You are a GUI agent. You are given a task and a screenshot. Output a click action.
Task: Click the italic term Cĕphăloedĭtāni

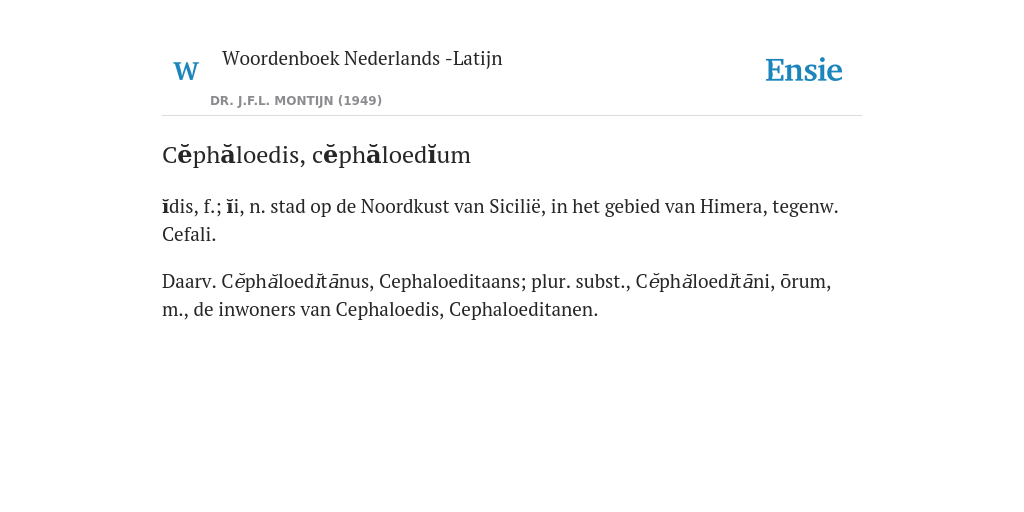click(705, 281)
